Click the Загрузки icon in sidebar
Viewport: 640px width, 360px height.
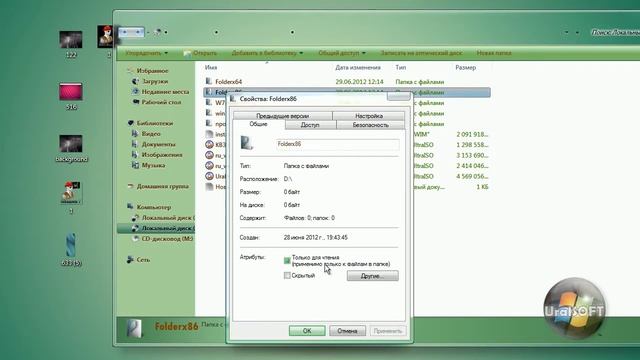point(136,81)
